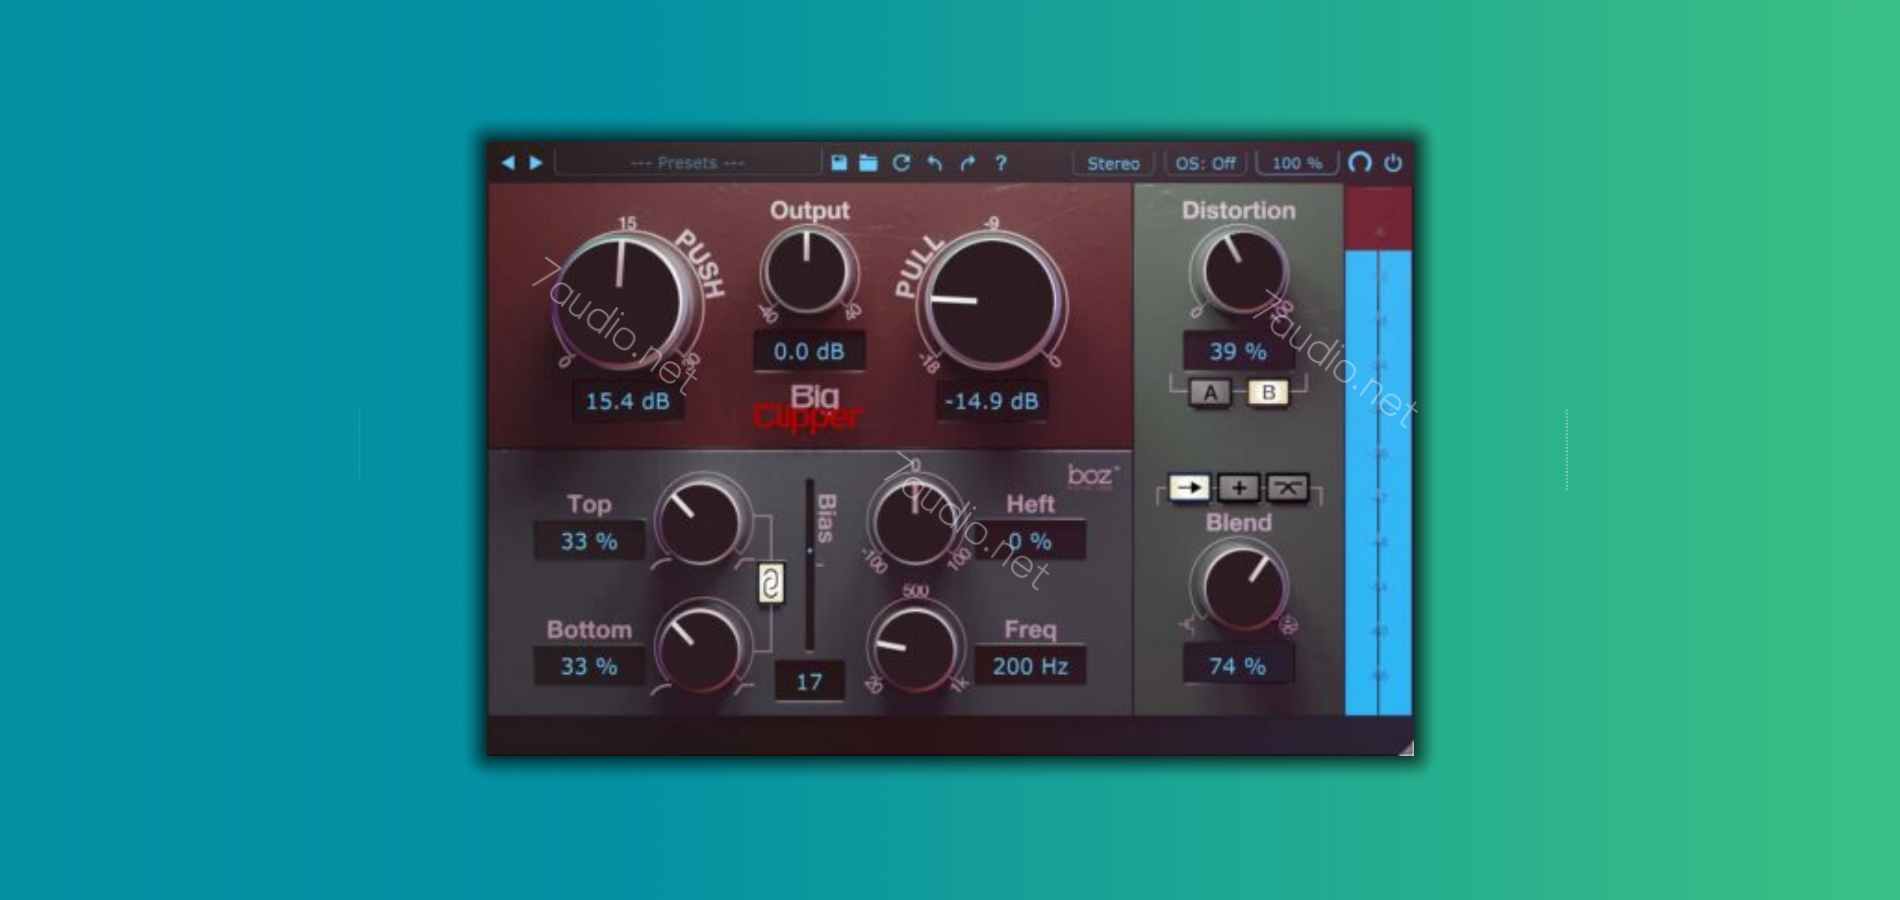
Task: Select the plus blend mode button
Action: [1239, 488]
